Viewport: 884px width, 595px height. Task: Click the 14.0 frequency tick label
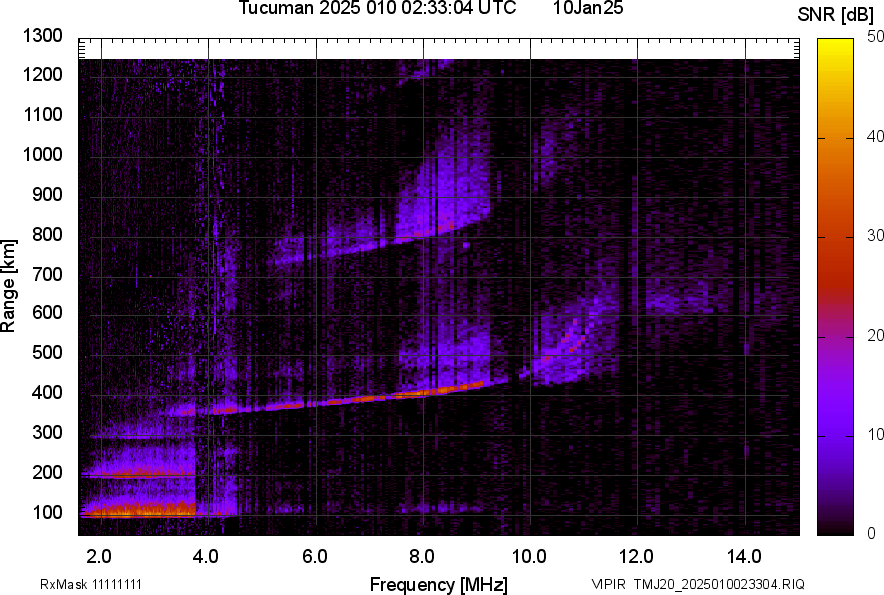(x=744, y=556)
